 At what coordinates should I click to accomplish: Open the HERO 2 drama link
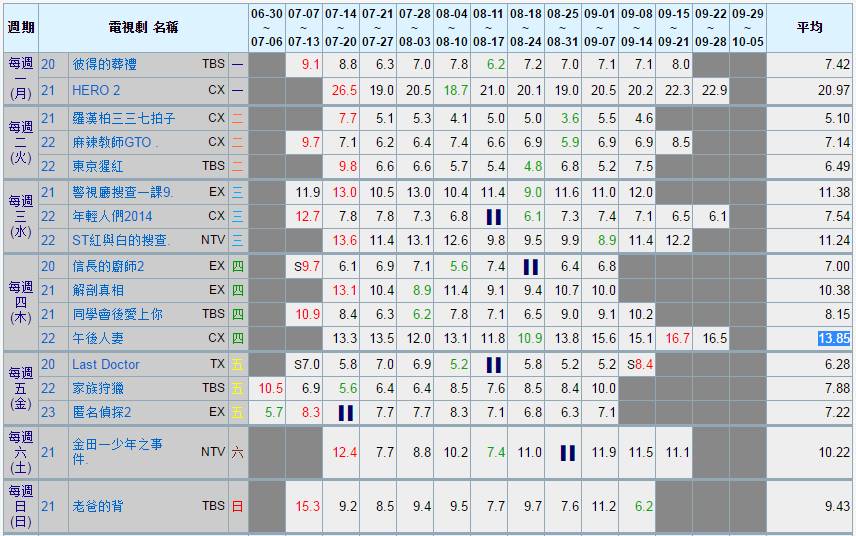(x=96, y=90)
